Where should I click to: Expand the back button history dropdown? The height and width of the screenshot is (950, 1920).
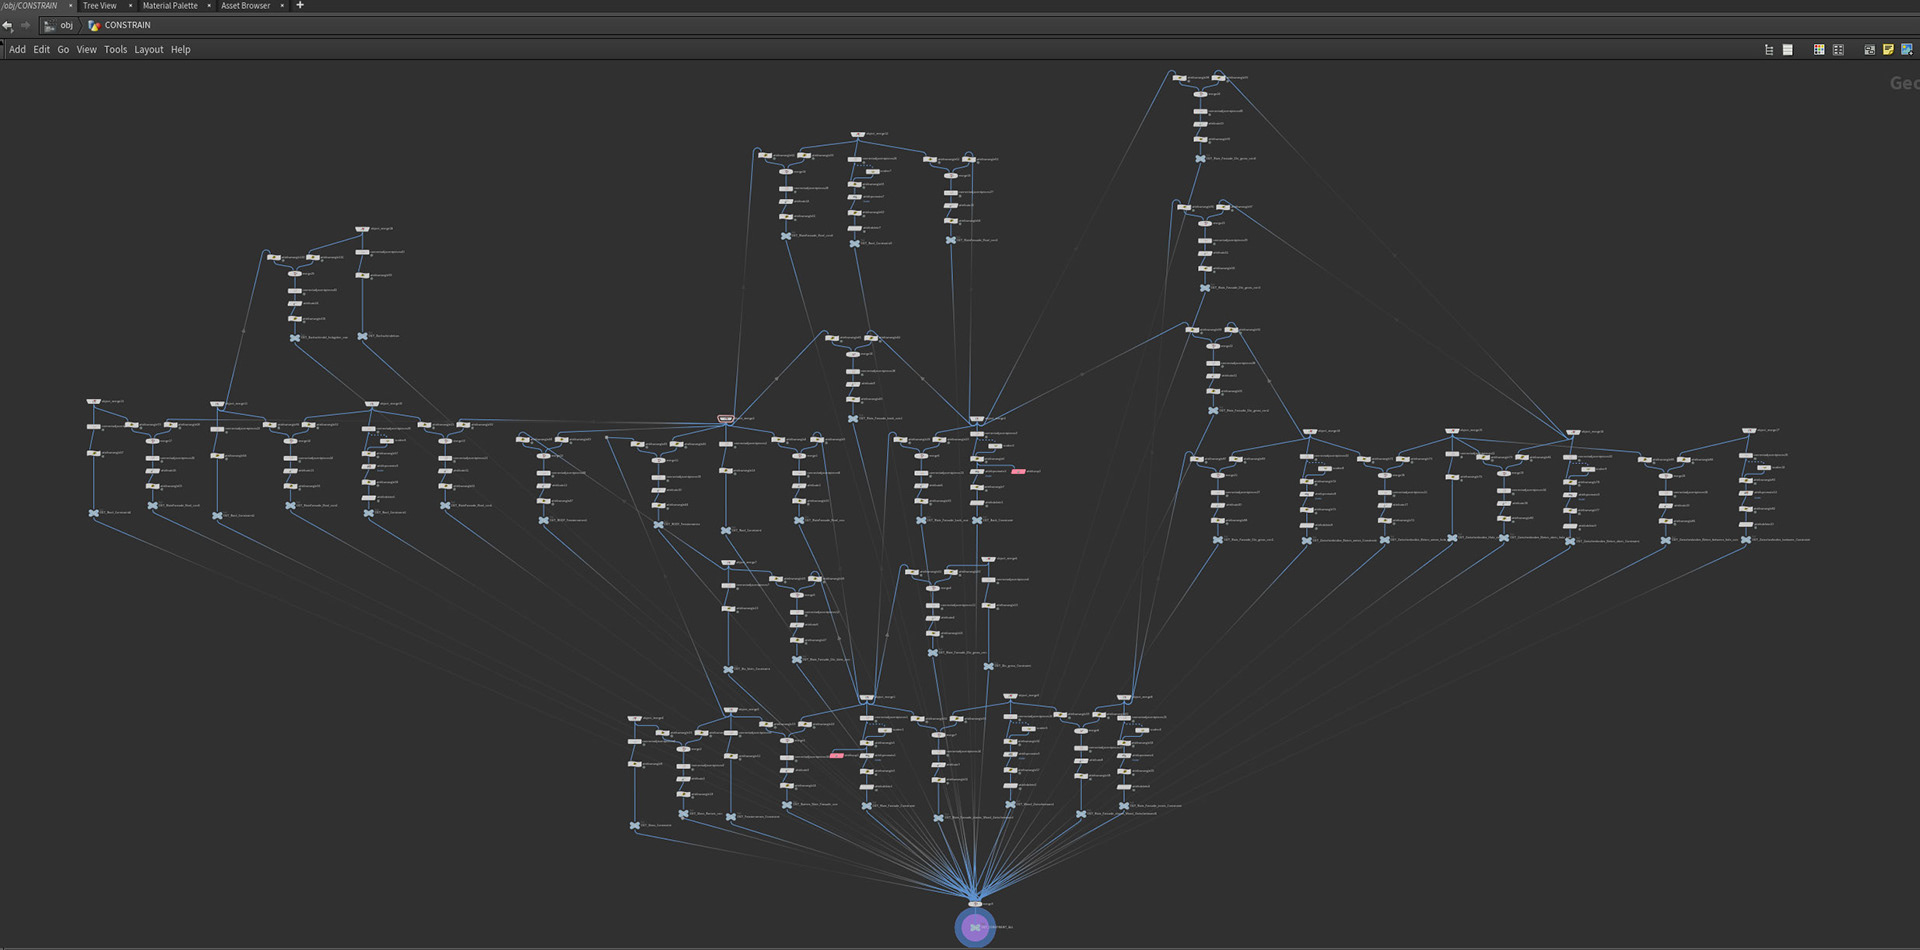coord(13,31)
